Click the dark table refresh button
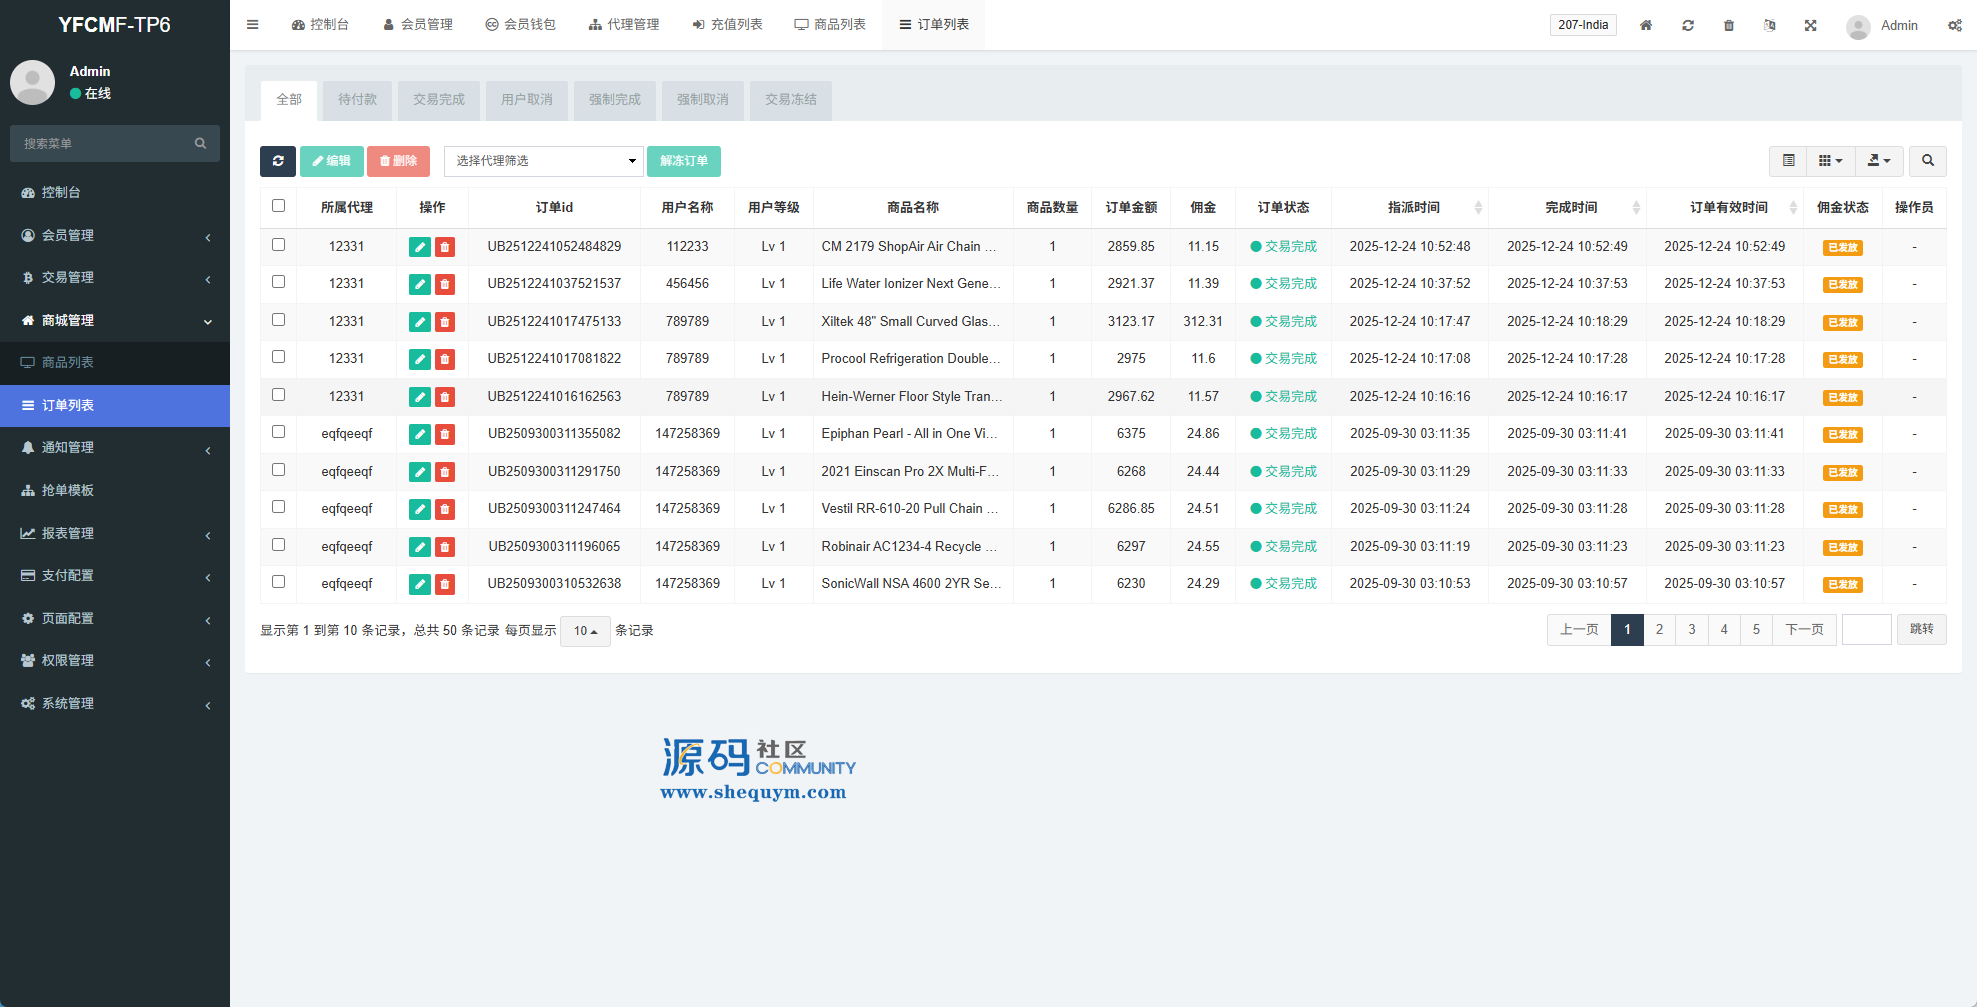 (x=278, y=161)
